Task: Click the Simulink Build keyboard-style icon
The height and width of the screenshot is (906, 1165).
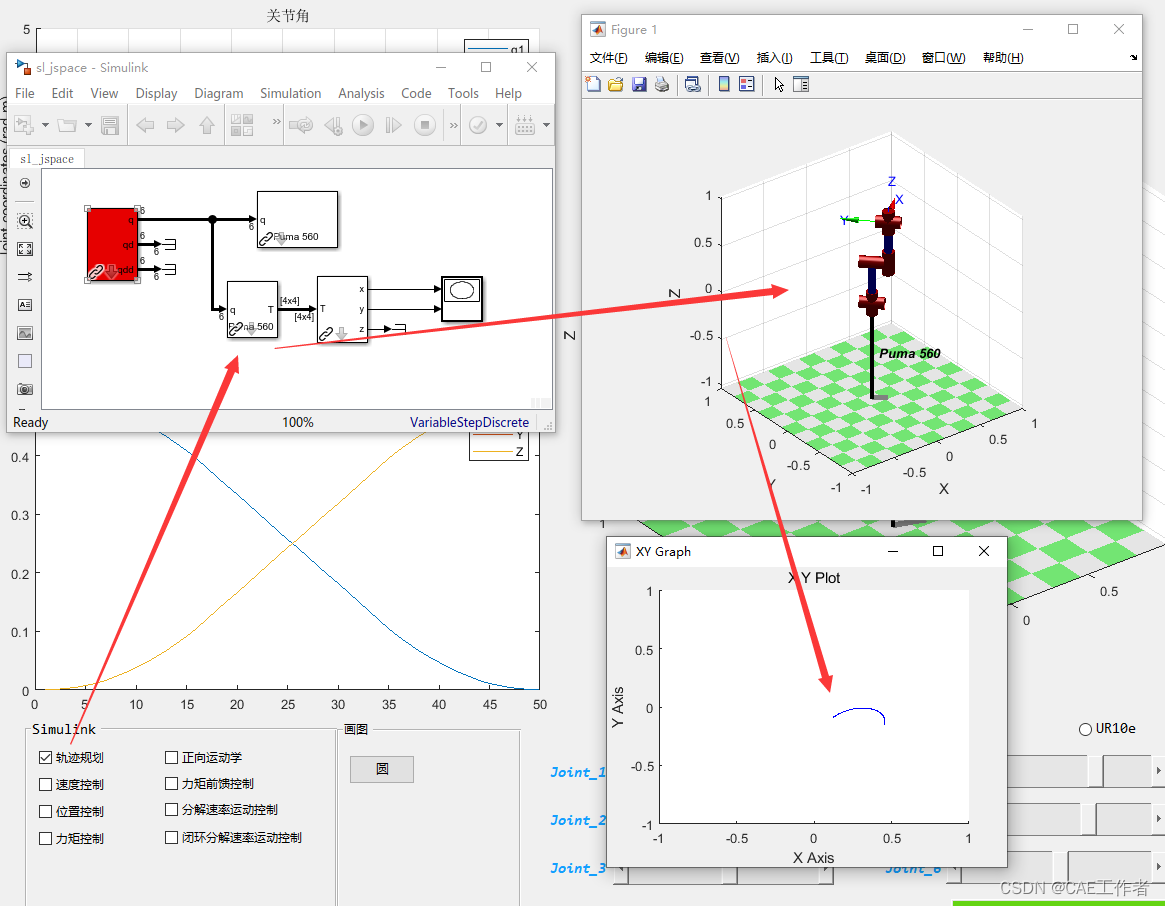Action: tap(525, 125)
